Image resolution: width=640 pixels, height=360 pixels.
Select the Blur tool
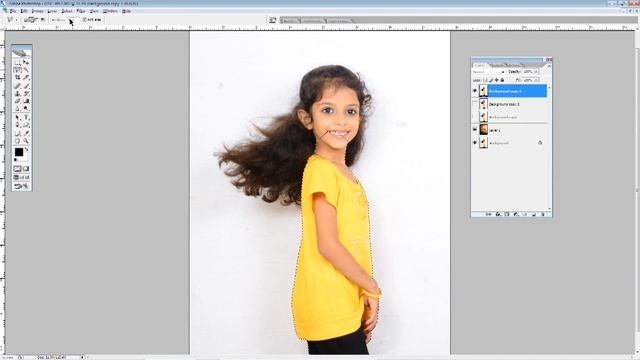point(18,108)
